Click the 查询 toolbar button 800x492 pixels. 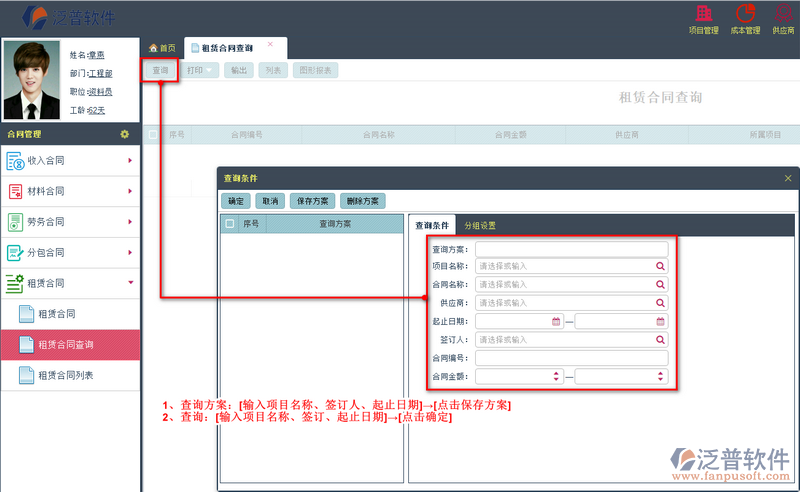pos(160,70)
